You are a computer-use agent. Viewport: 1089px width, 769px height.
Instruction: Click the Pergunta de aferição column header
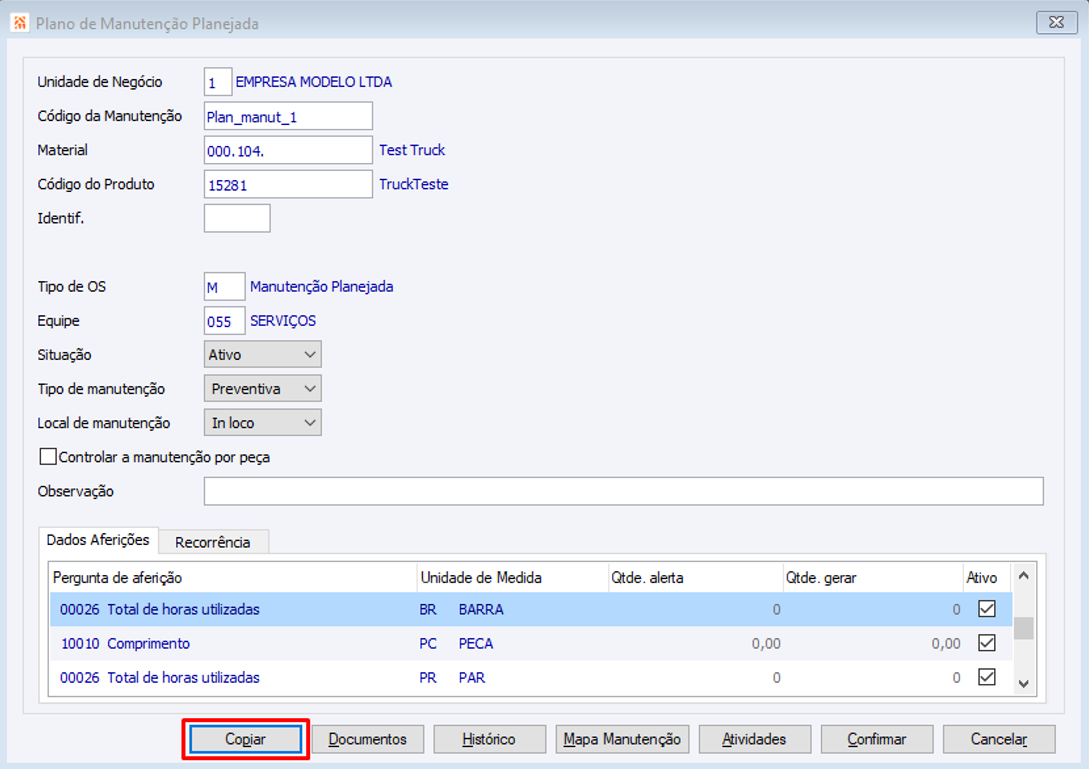coord(233,577)
